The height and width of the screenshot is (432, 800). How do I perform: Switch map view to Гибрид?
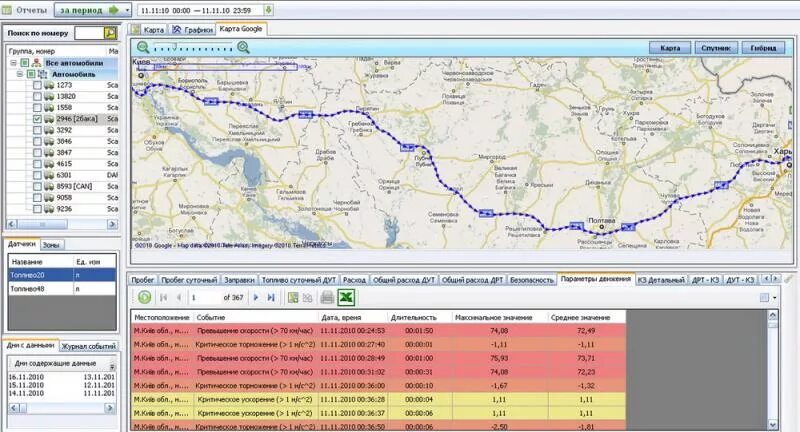pyautogui.click(x=763, y=47)
